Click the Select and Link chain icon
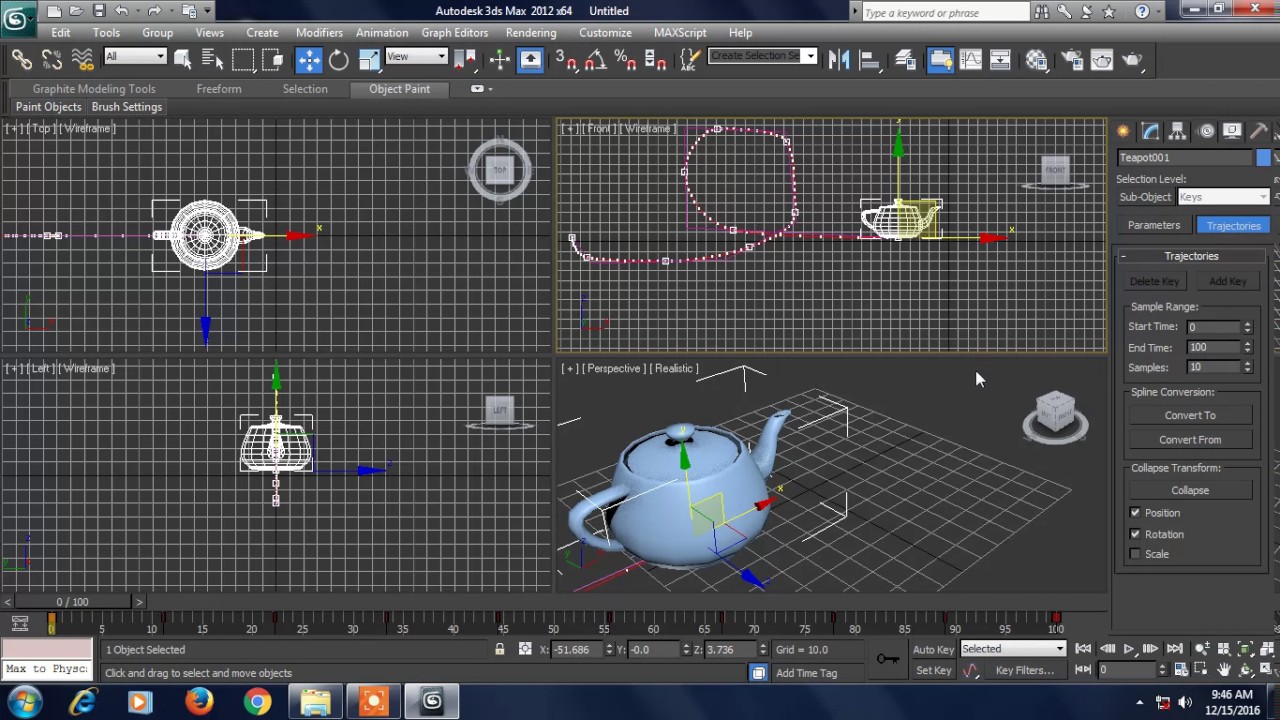 (22, 60)
